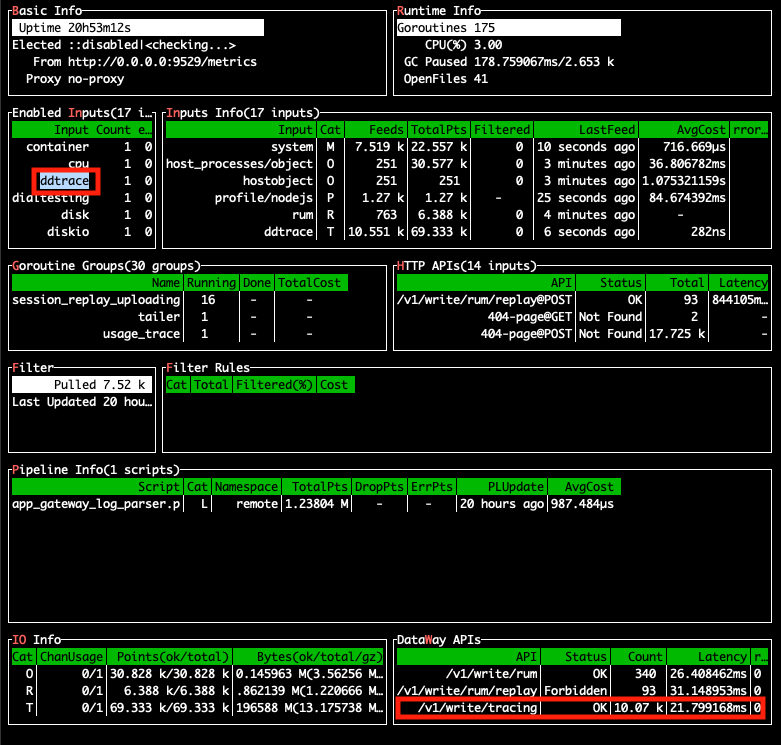The width and height of the screenshot is (781, 745).
Task: Click the 10.07 k count for tracing
Action: pyautogui.click(x=639, y=708)
